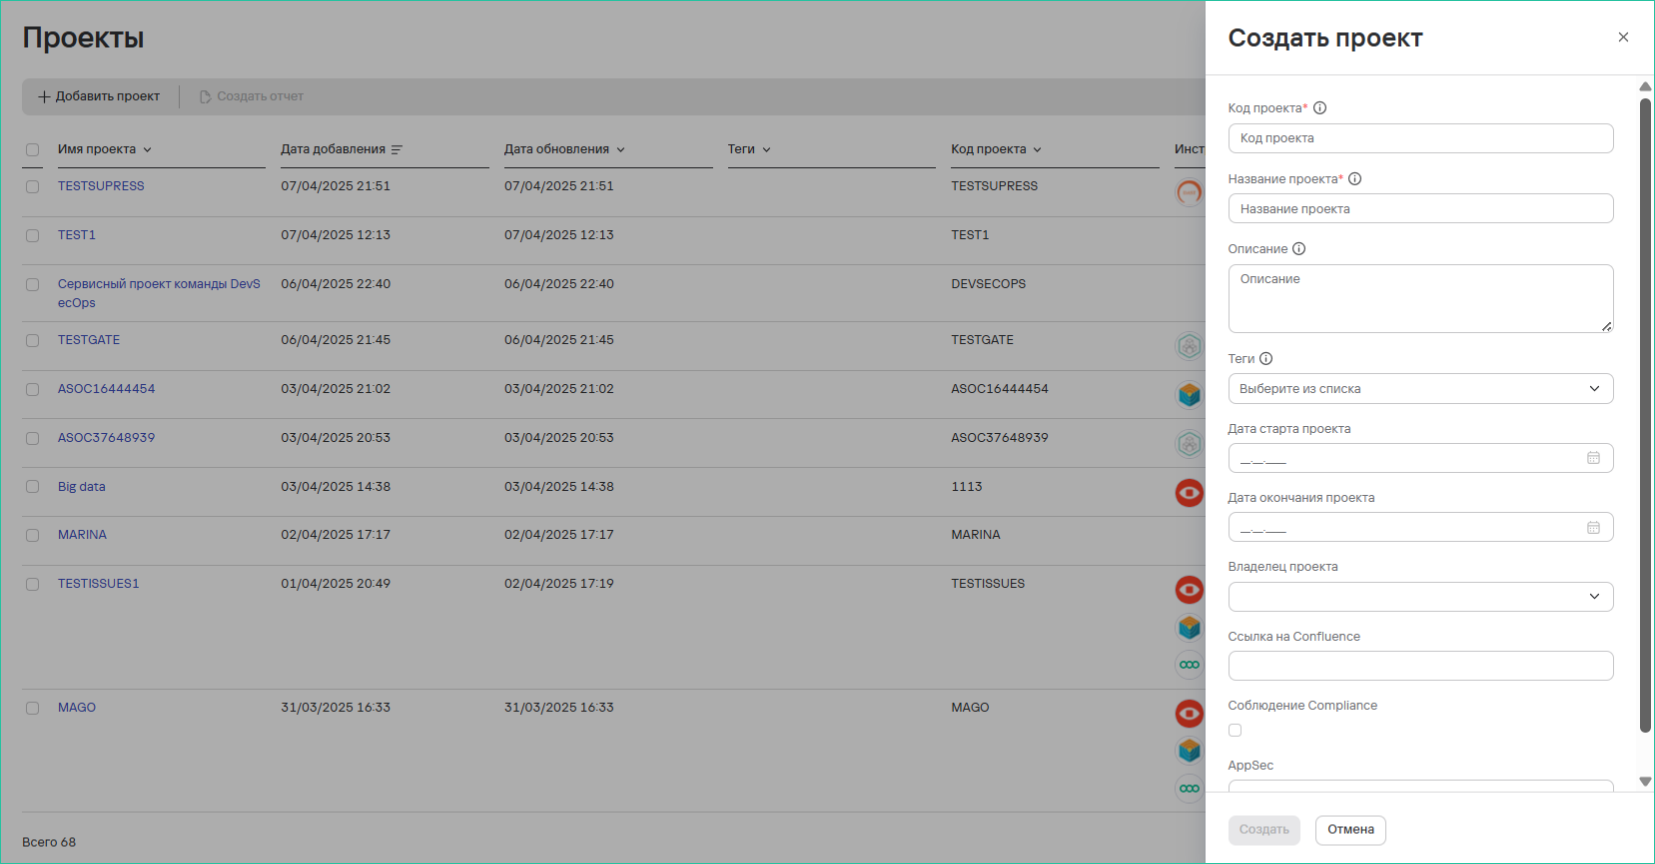
Task: Click info icon next to Код проекта
Action: (x=1319, y=108)
